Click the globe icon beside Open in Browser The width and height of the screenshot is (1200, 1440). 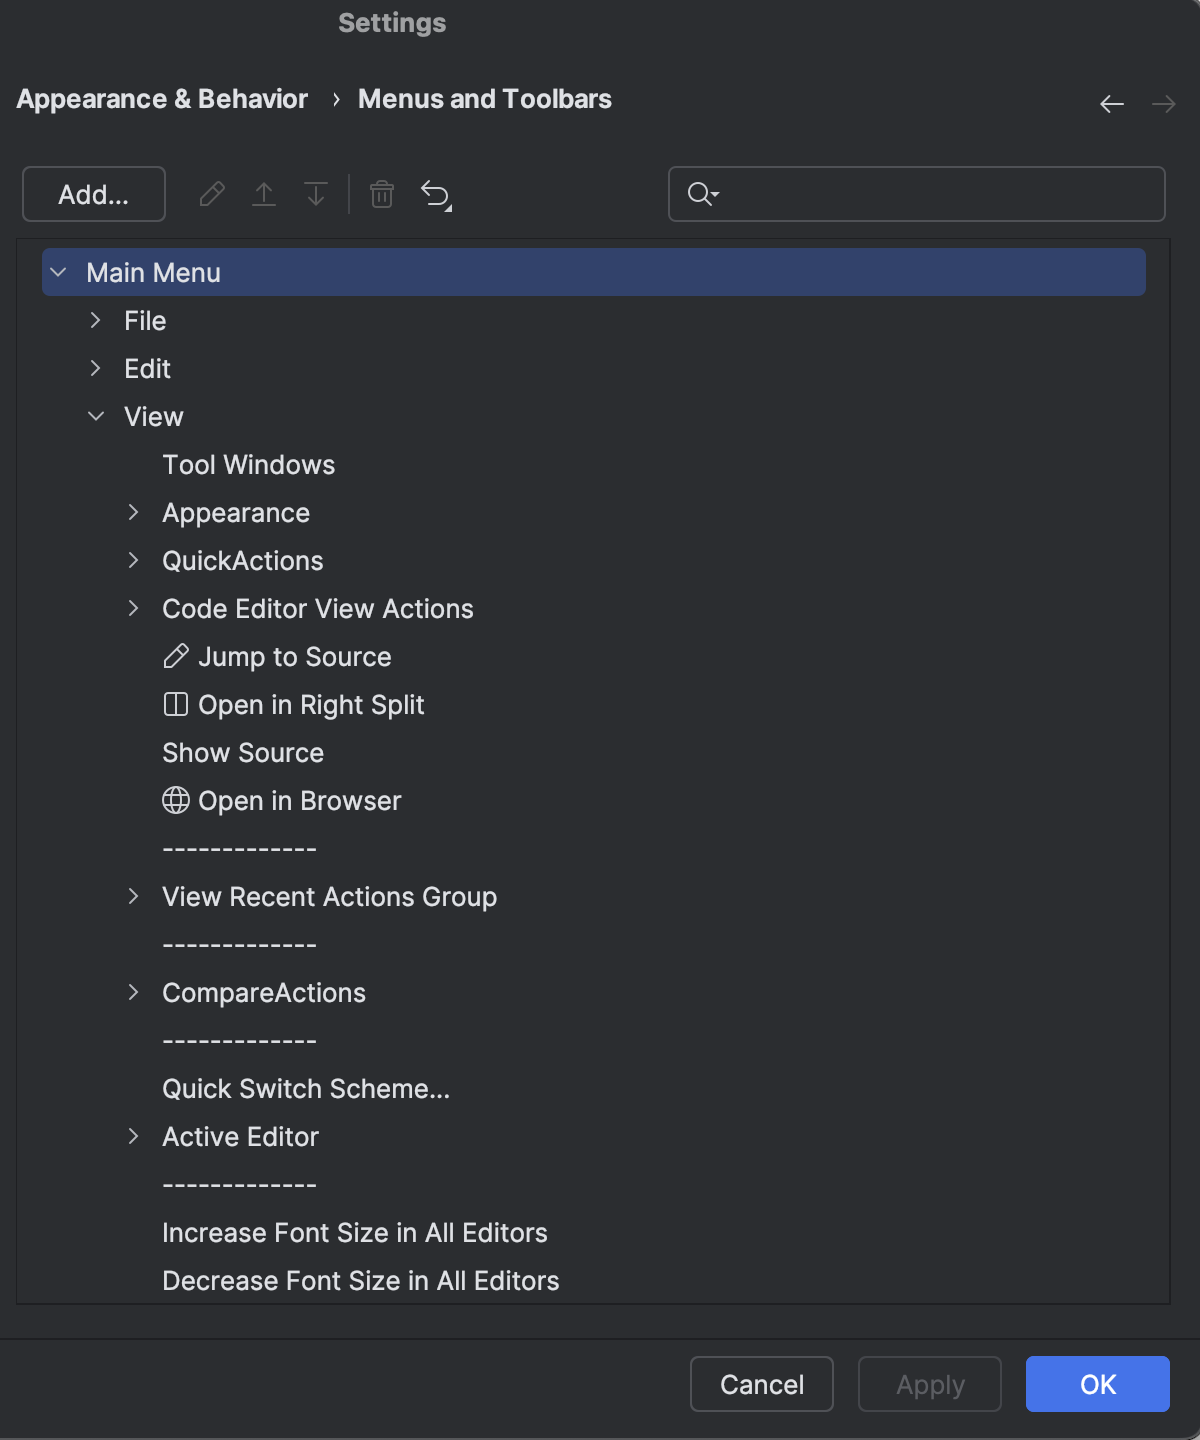pyautogui.click(x=175, y=800)
